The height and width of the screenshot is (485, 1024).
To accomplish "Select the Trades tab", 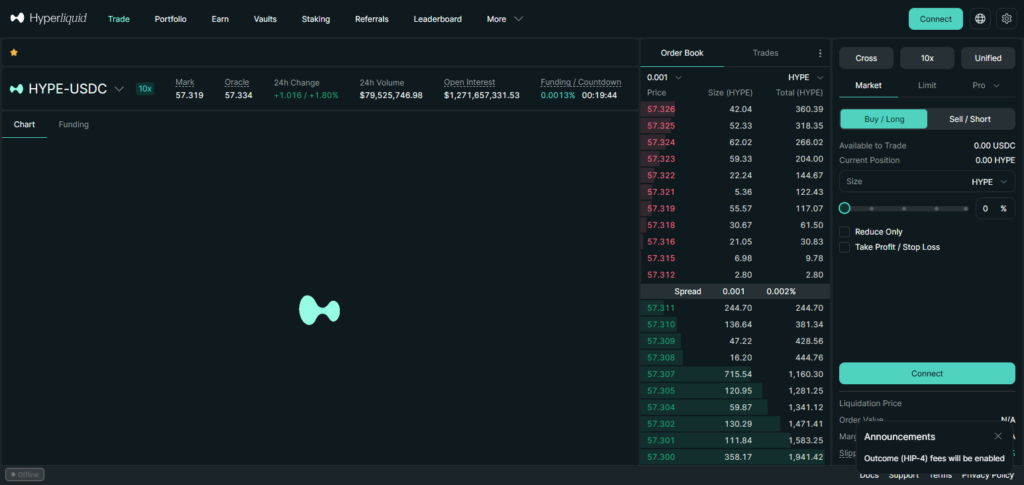I will (x=765, y=53).
